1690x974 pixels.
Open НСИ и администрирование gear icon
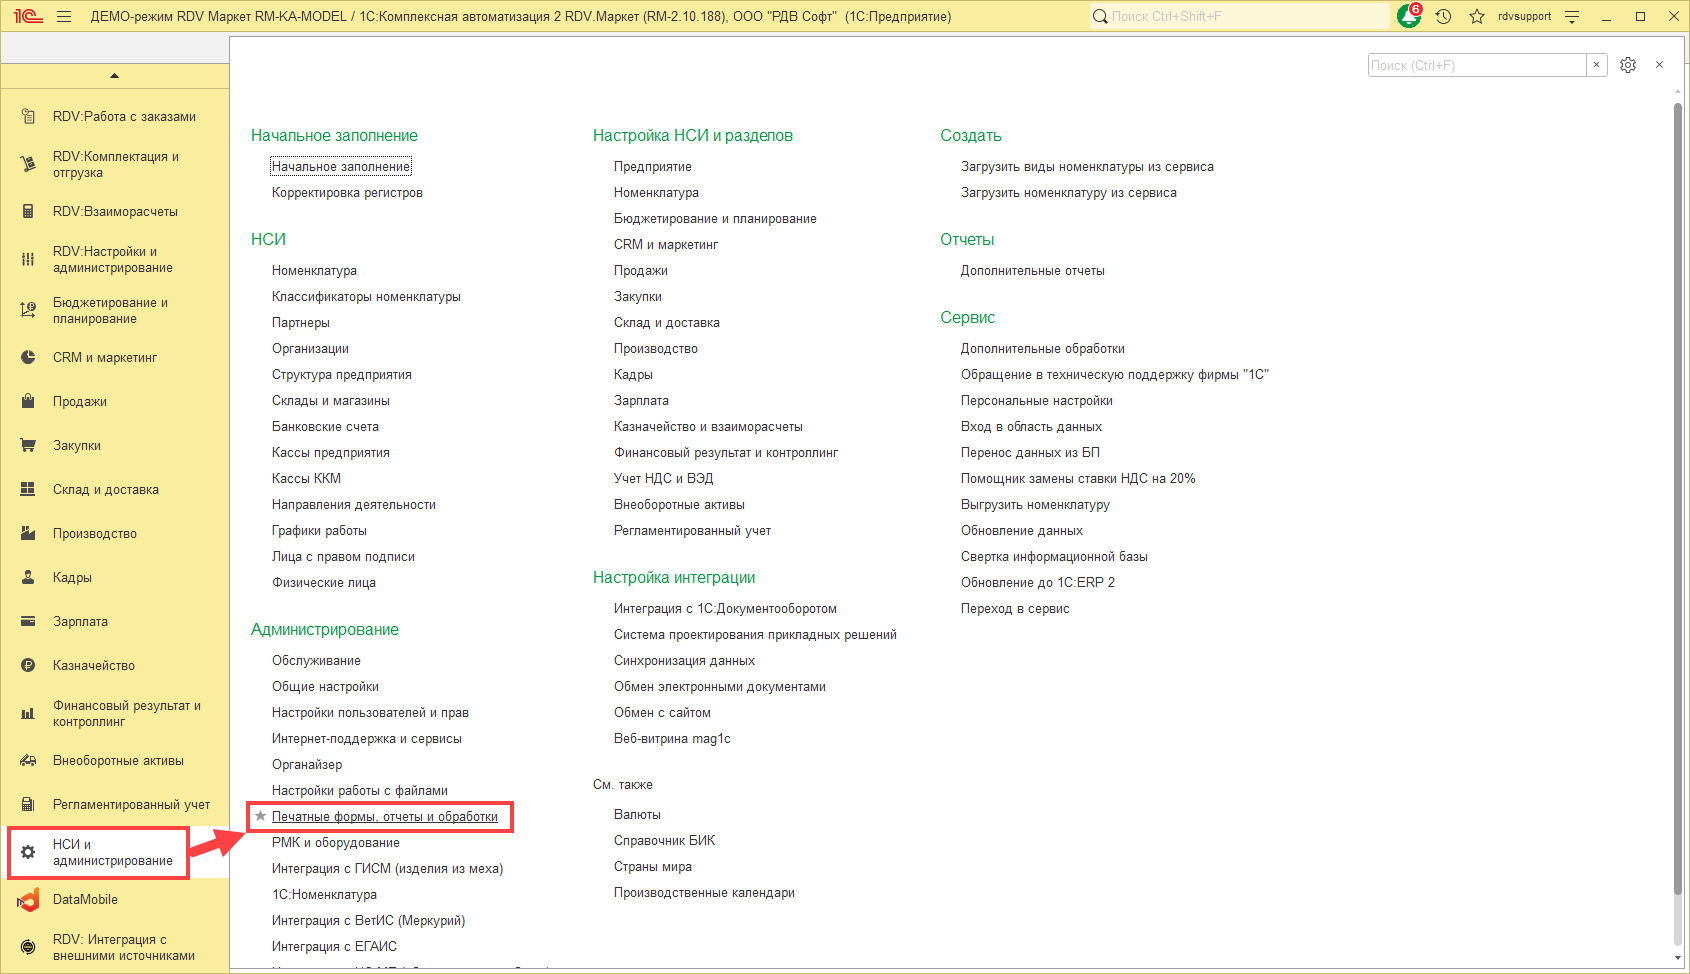coord(28,853)
